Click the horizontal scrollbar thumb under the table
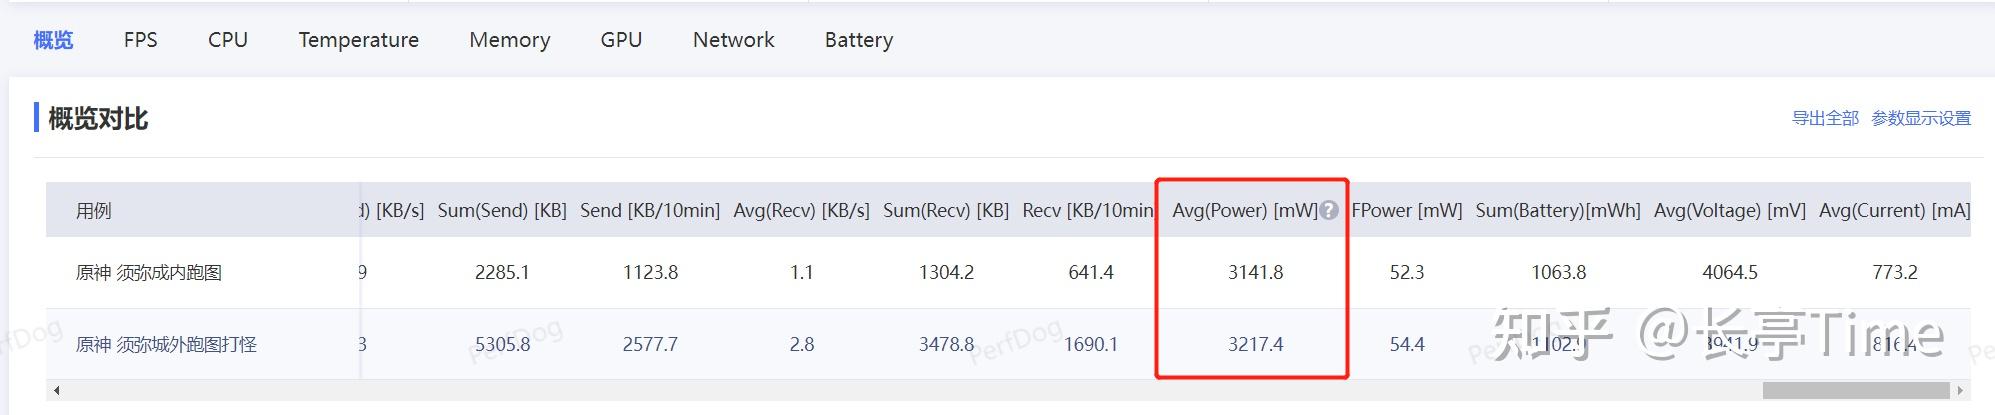Image resolution: width=1995 pixels, height=415 pixels. point(1855,390)
